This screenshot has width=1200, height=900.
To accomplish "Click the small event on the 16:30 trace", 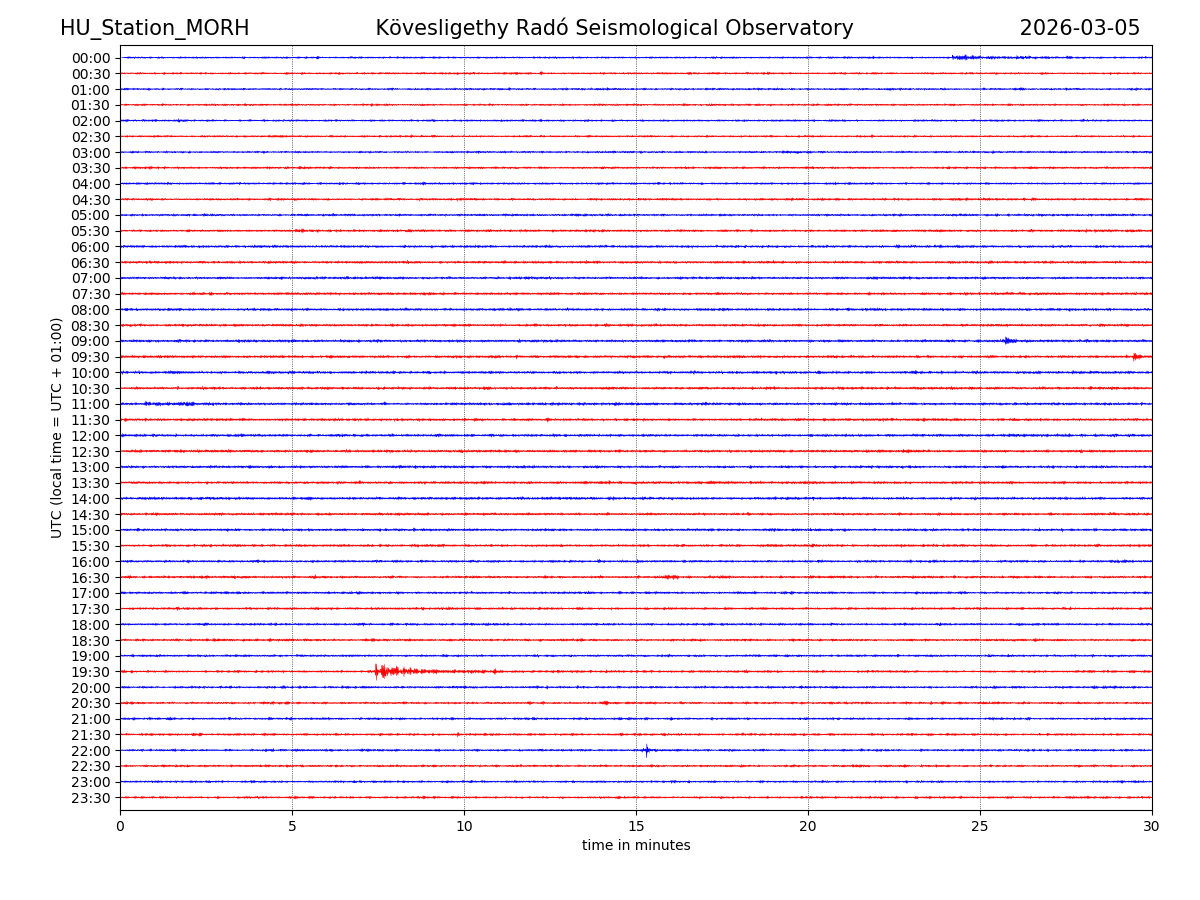I will pyautogui.click(x=669, y=577).
